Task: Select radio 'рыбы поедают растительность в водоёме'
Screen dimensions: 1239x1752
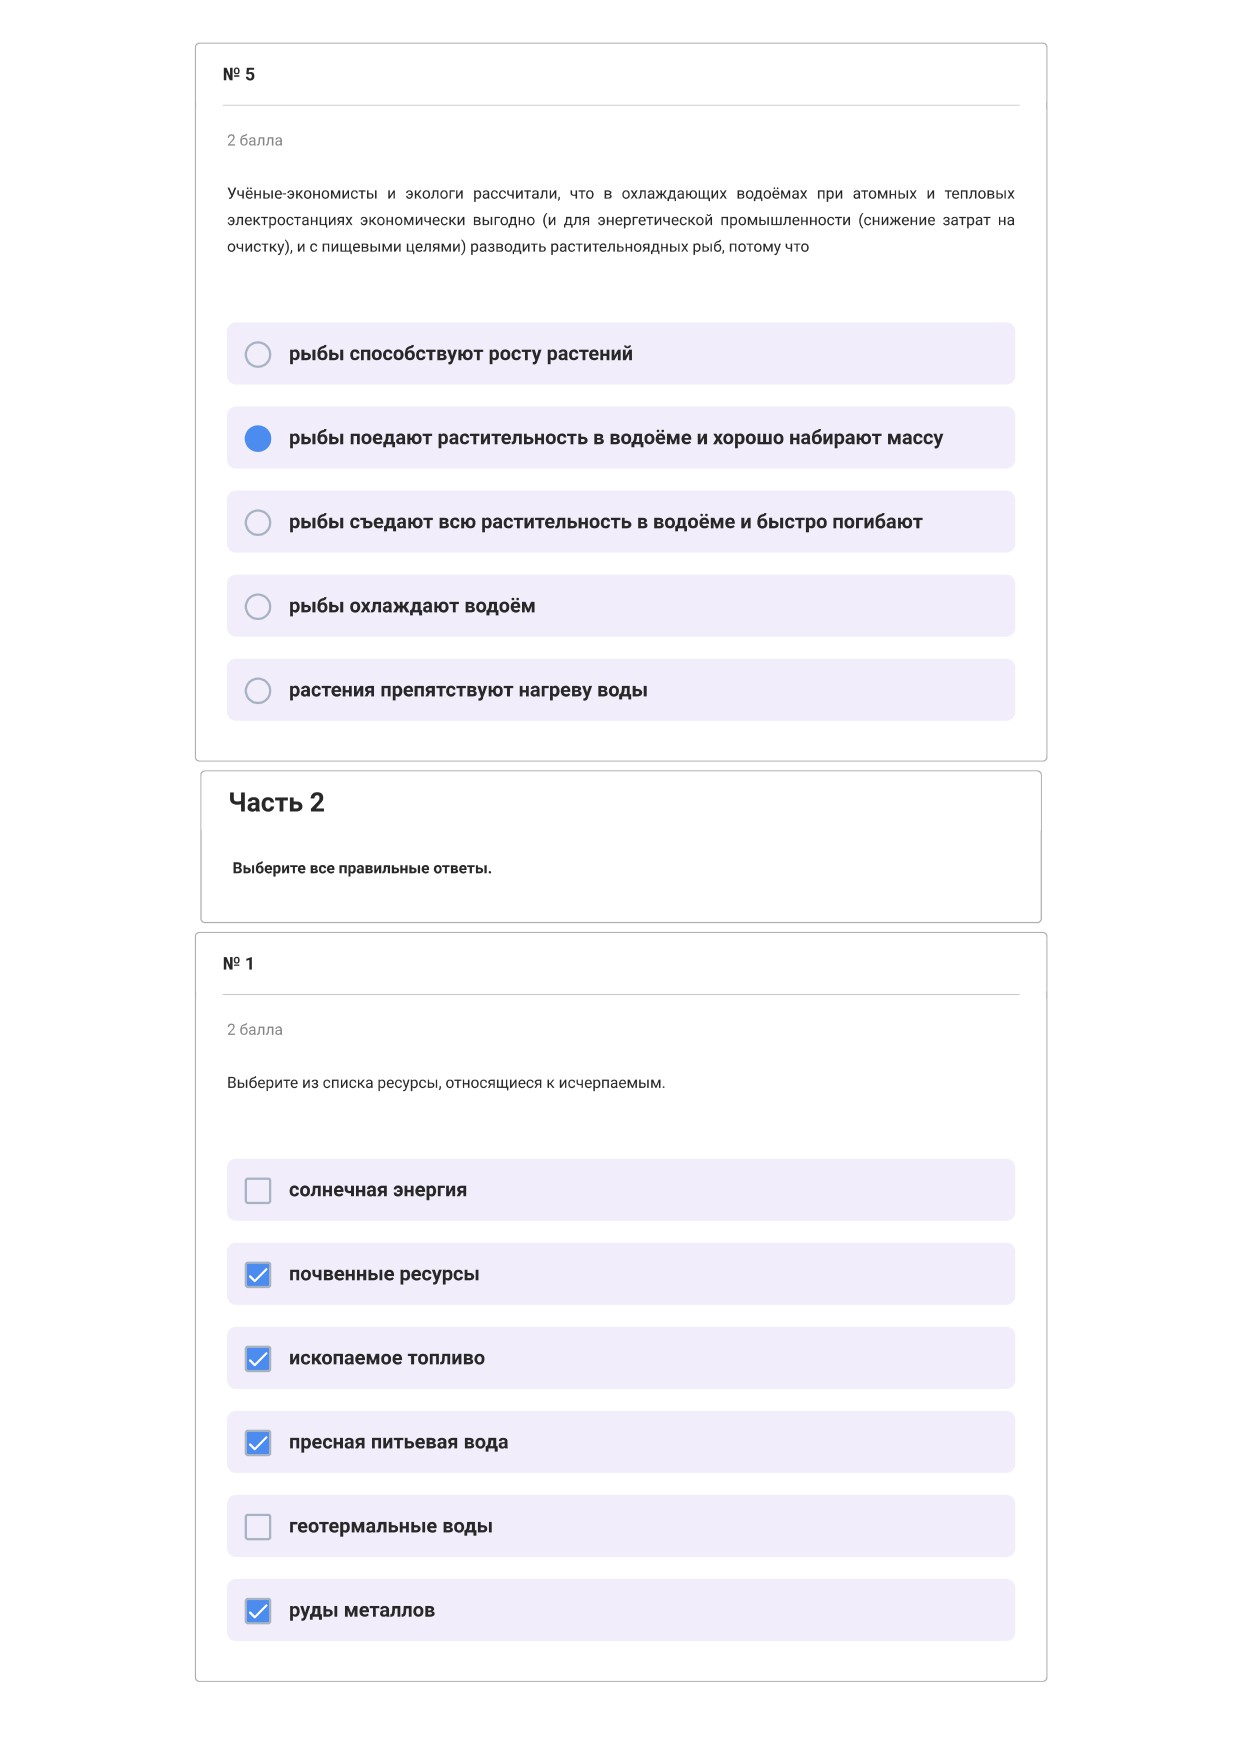Action: [258, 438]
